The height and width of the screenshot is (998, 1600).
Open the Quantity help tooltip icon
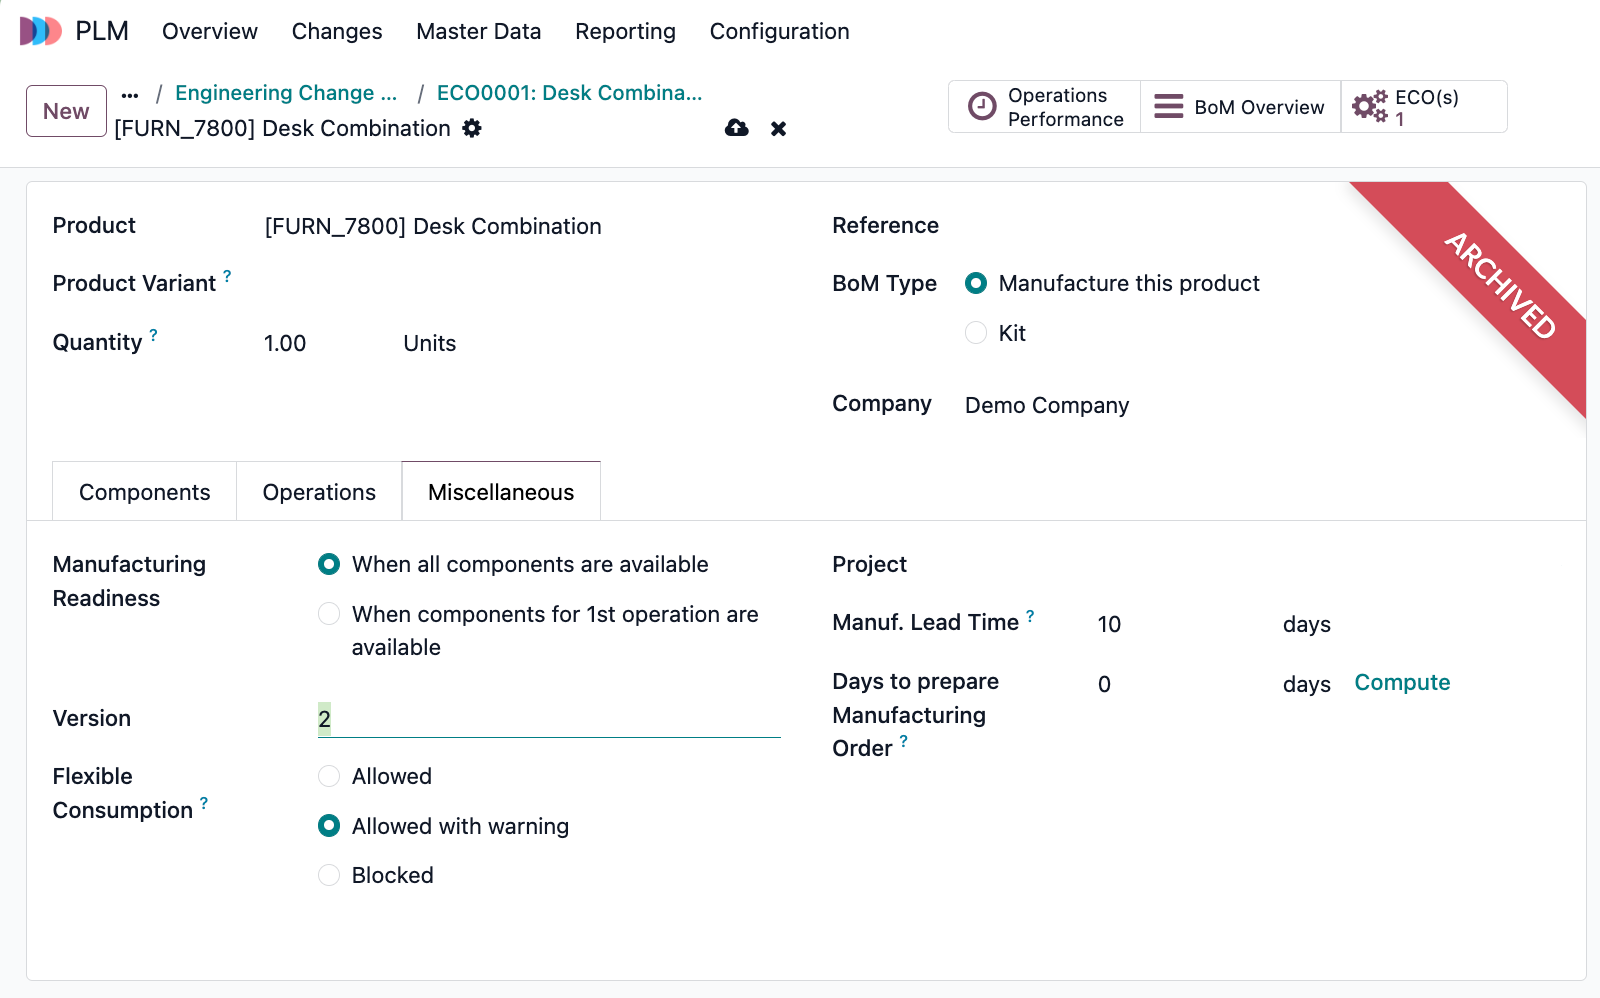(x=153, y=335)
